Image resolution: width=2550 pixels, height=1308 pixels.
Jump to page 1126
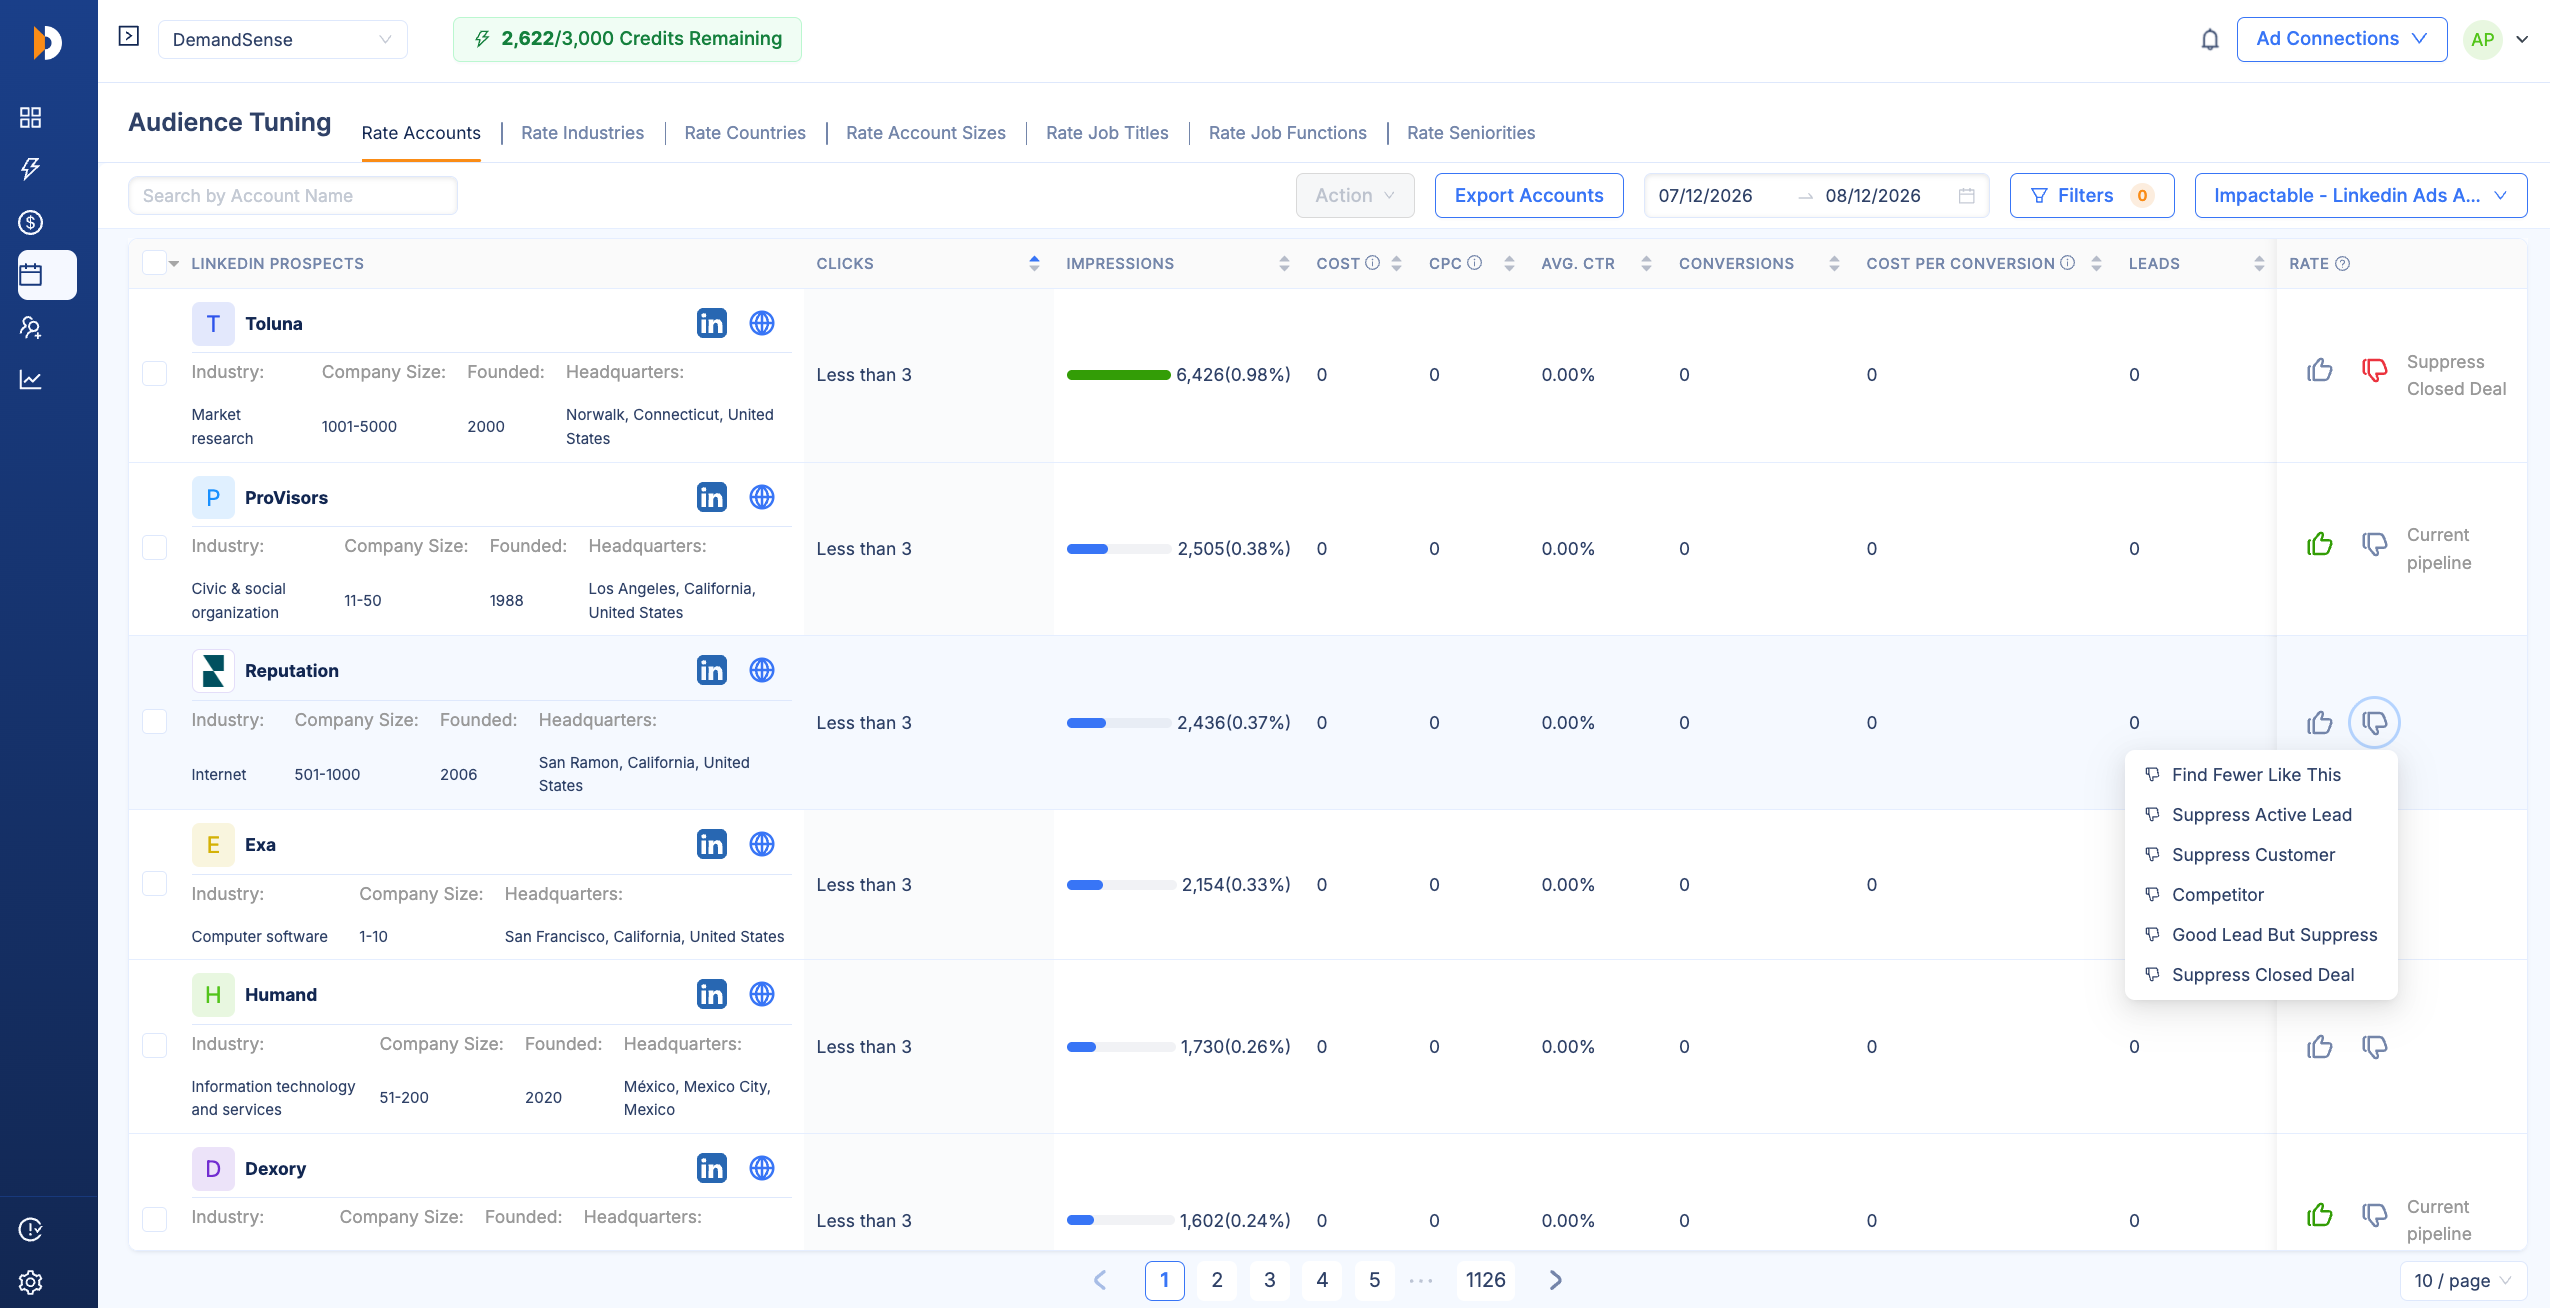coord(1486,1280)
